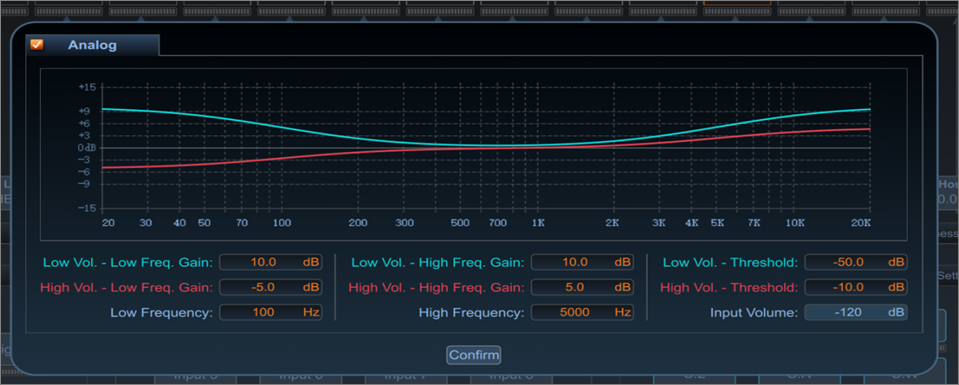
Task: Click the 'Low Vol. - Threshold:' label
Action: 731,263
